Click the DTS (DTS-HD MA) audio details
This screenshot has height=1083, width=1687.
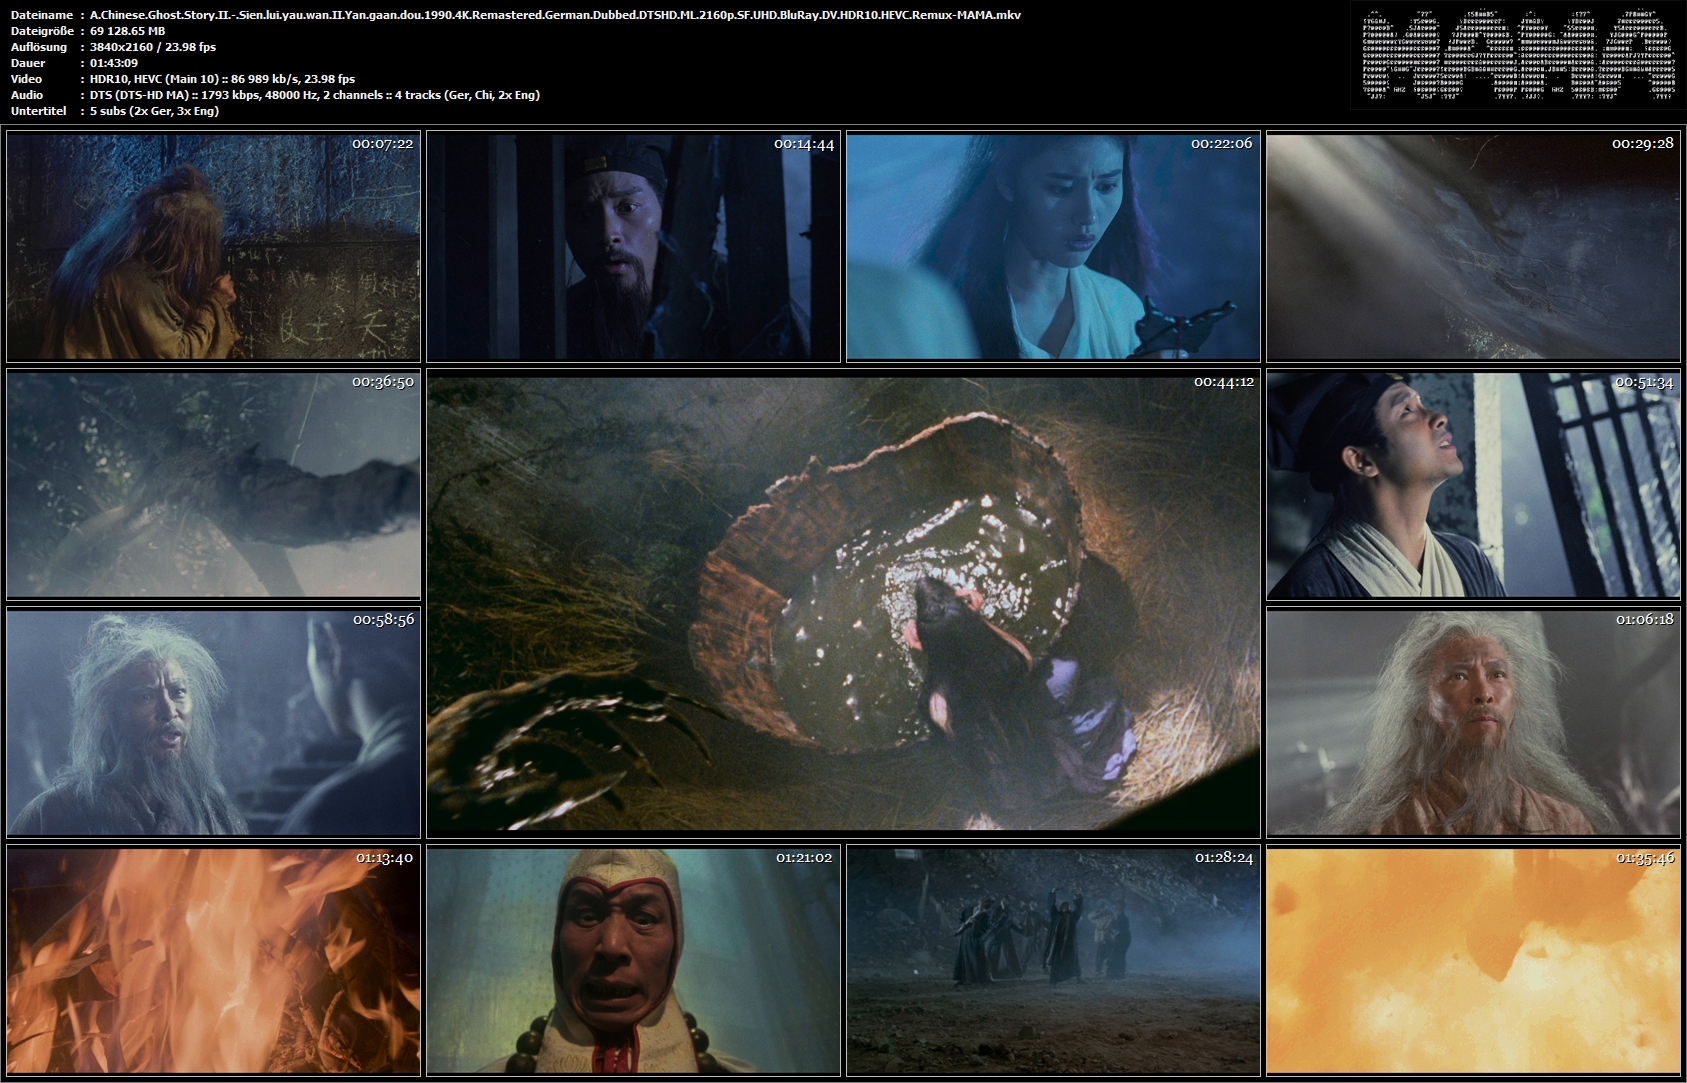315,95
